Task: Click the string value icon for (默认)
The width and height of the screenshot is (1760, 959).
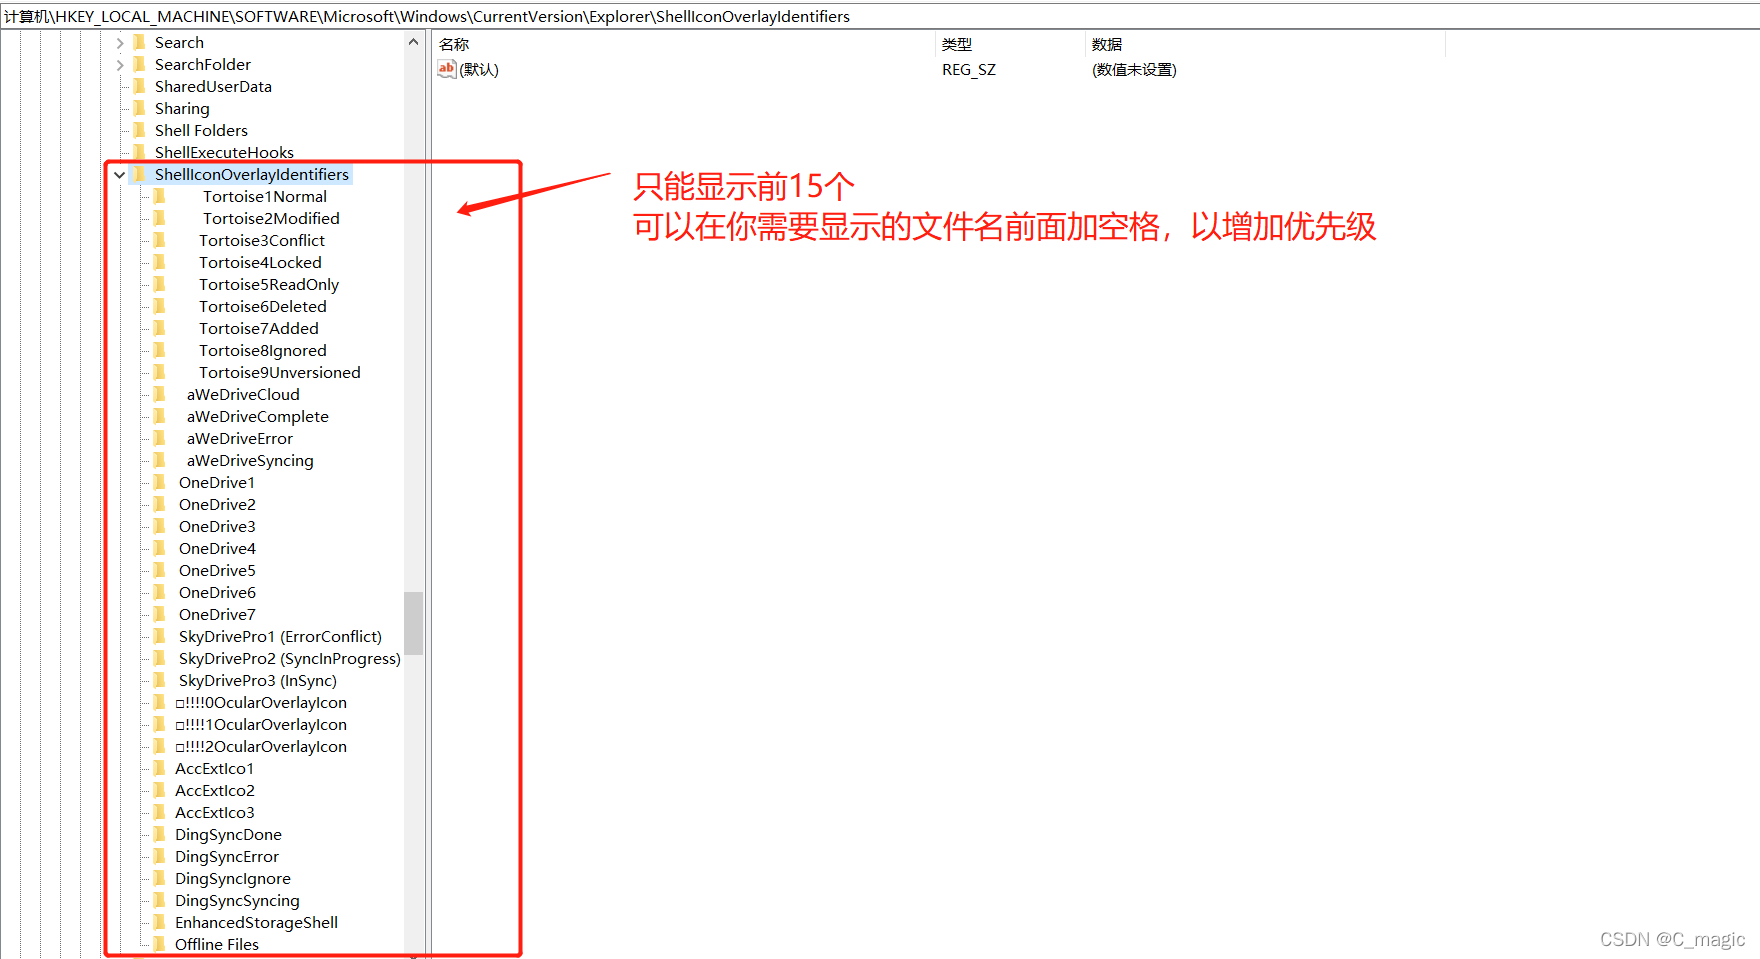Action: tap(447, 69)
